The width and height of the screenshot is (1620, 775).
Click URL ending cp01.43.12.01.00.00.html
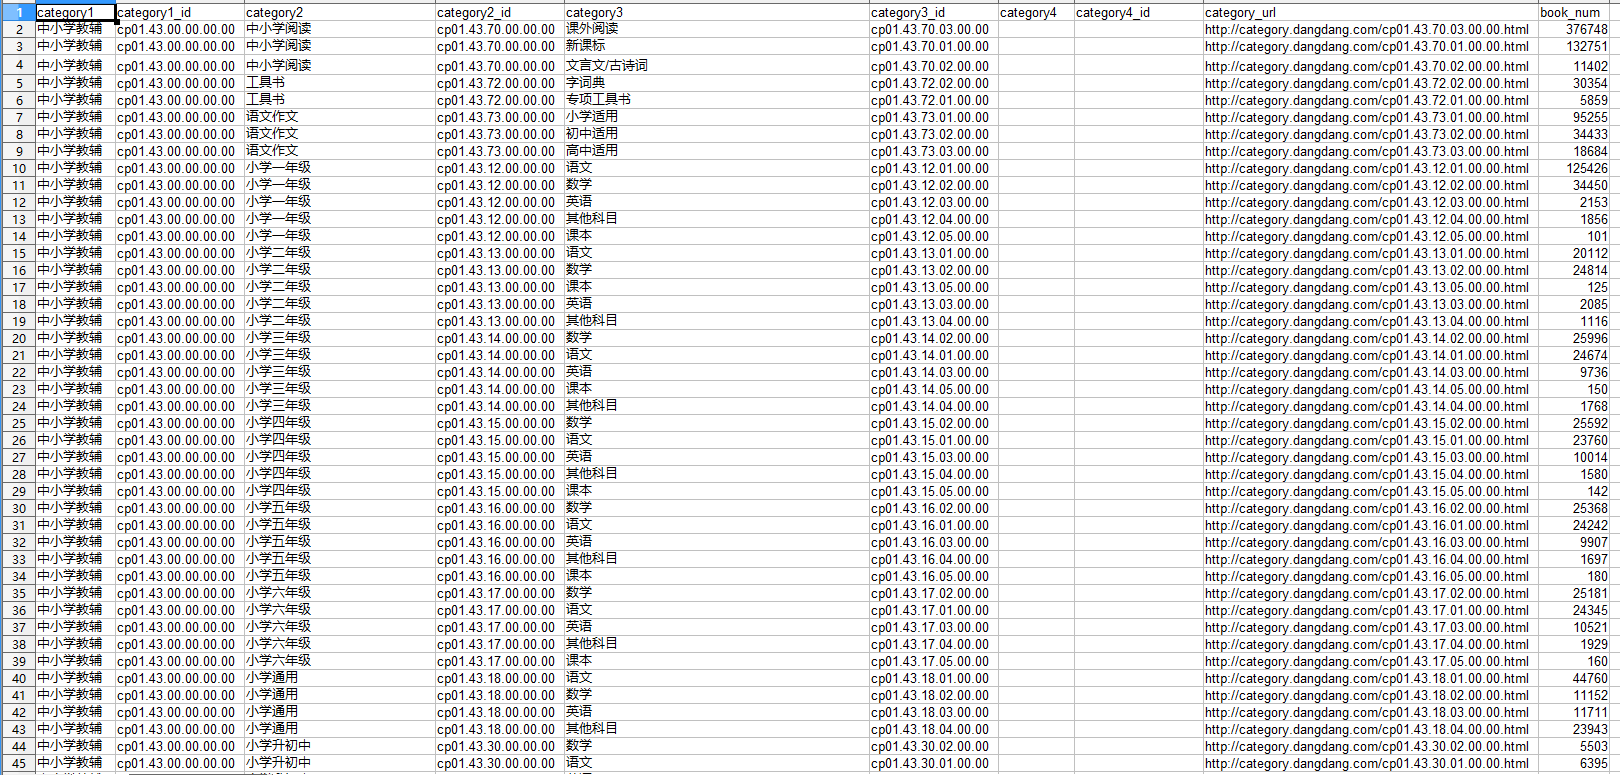1371,168
